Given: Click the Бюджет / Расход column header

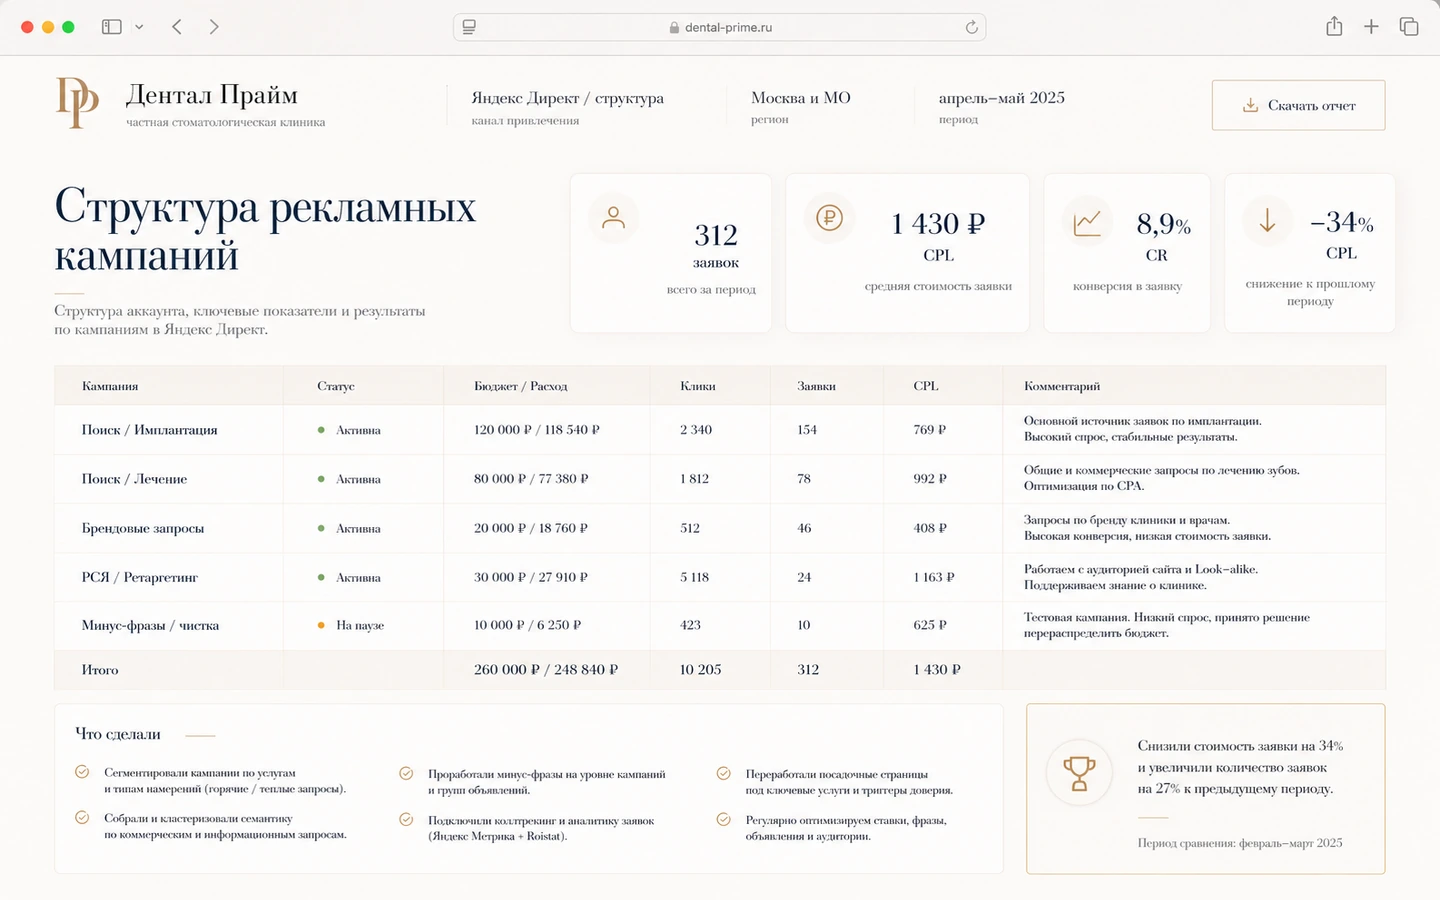Looking at the screenshot, I should tap(521, 386).
